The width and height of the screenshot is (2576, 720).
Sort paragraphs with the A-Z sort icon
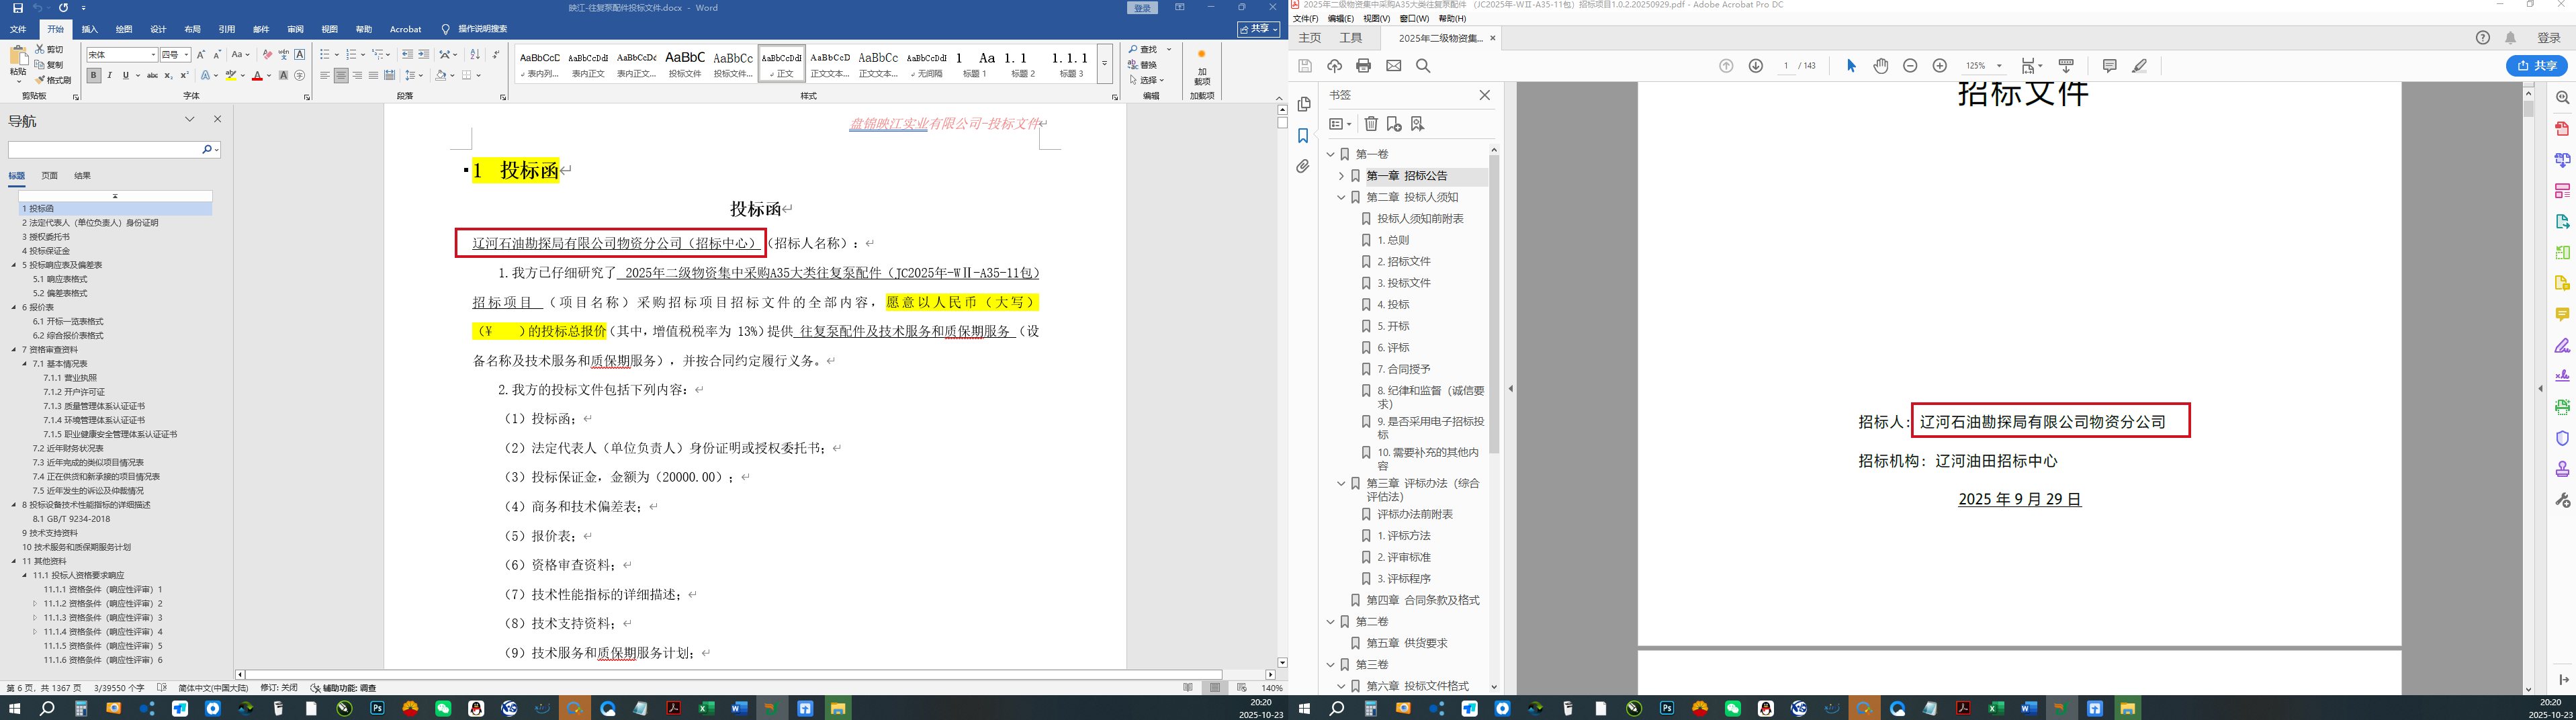coord(475,54)
